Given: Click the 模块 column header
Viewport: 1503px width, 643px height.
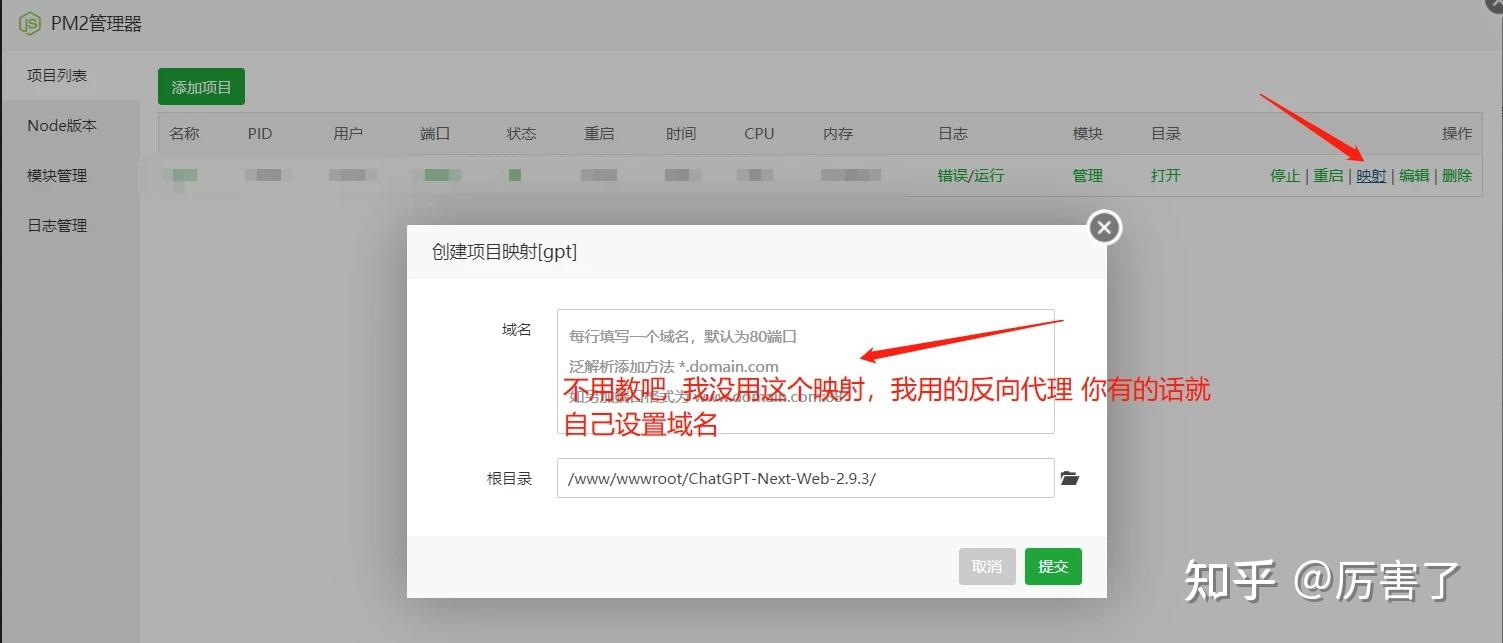Looking at the screenshot, I should (1088, 133).
